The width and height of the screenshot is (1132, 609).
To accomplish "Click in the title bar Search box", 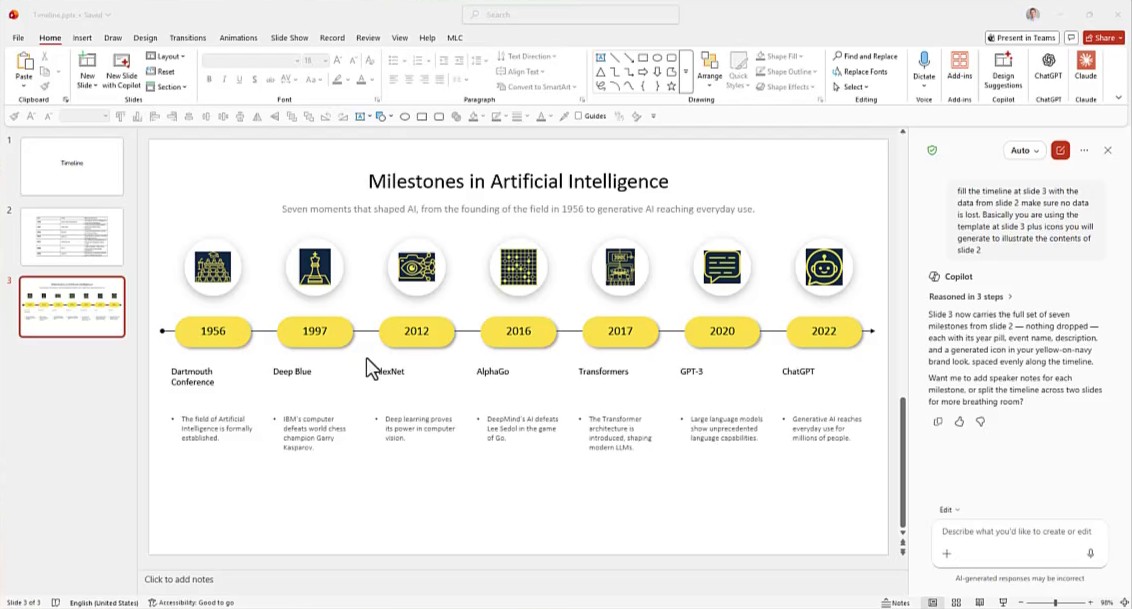I will (x=570, y=14).
